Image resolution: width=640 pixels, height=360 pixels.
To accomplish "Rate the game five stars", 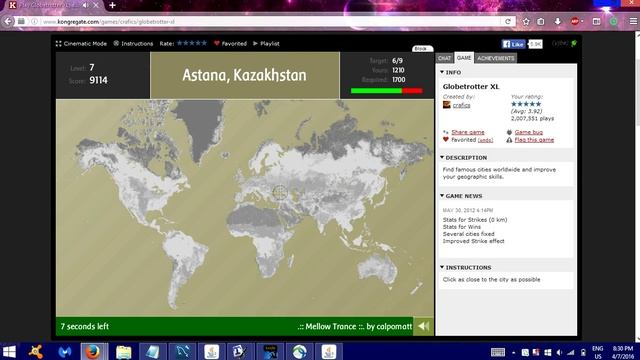I will coord(204,43).
